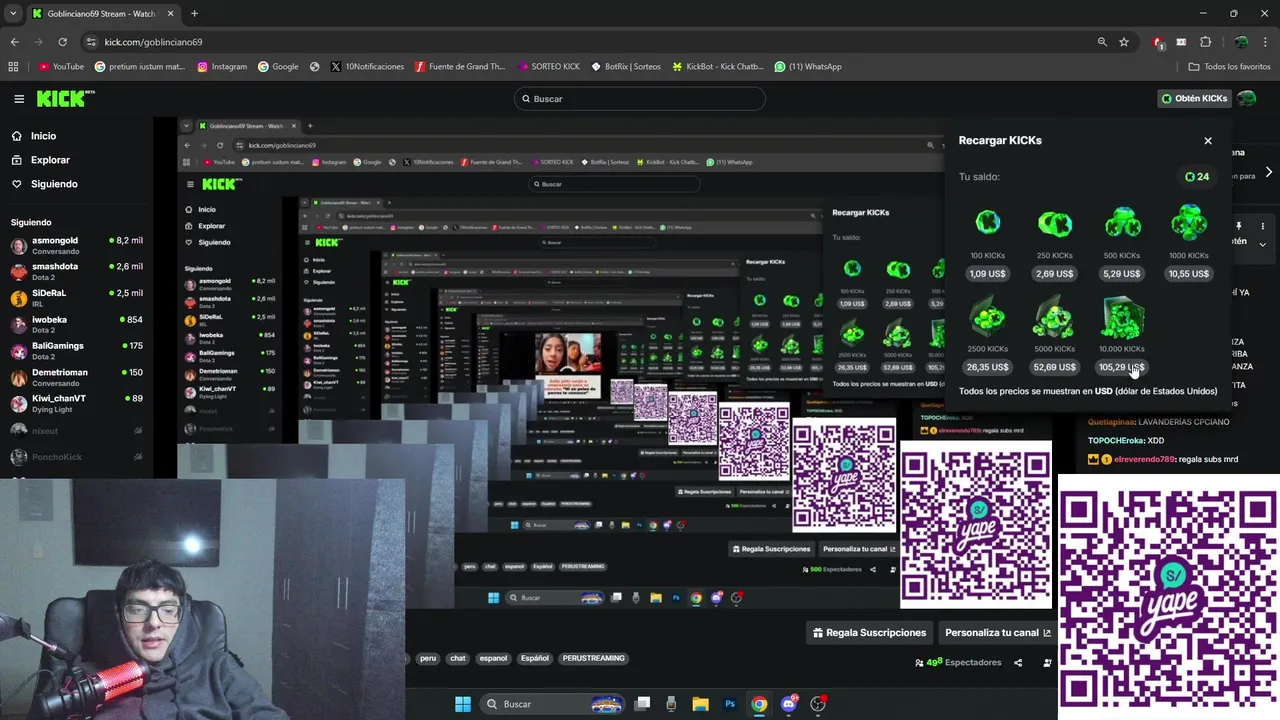Image resolution: width=1280 pixels, height=720 pixels.
Task: Open the YouTube bookmark
Action: click(x=61, y=67)
